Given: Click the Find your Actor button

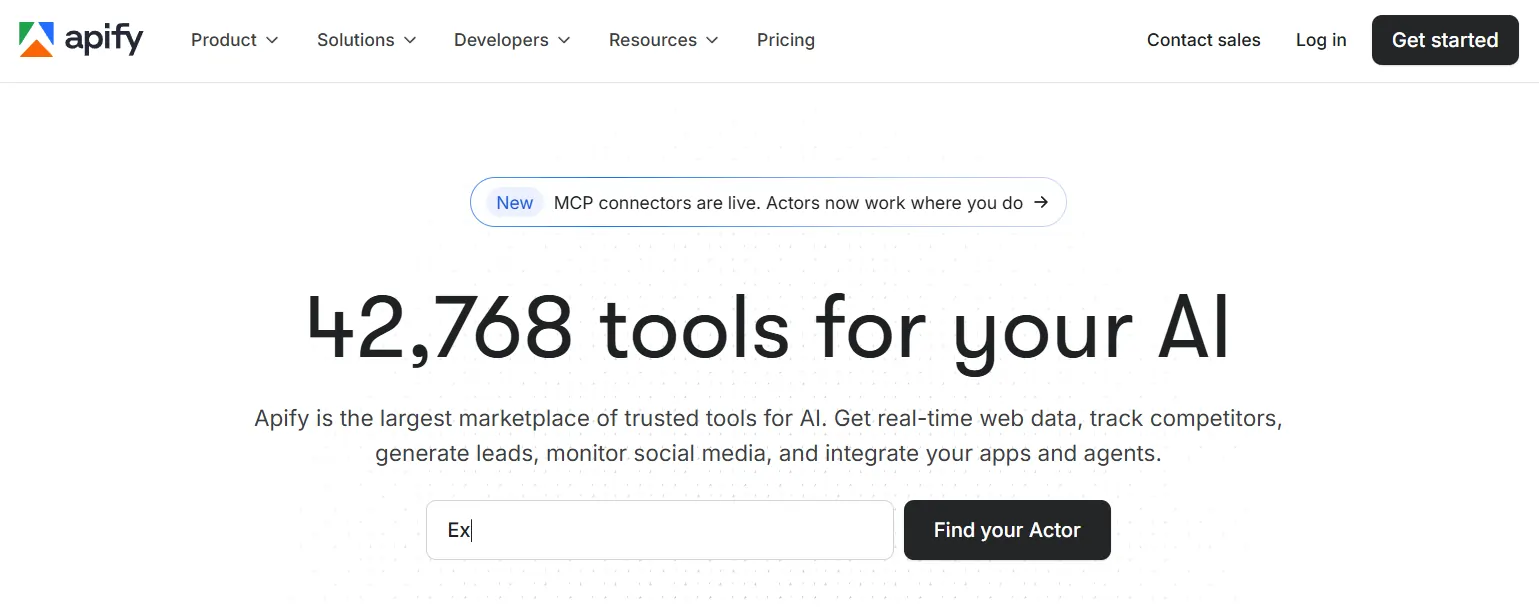Looking at the screenshot, I should pyautogui.click(x=1007, y=530).
